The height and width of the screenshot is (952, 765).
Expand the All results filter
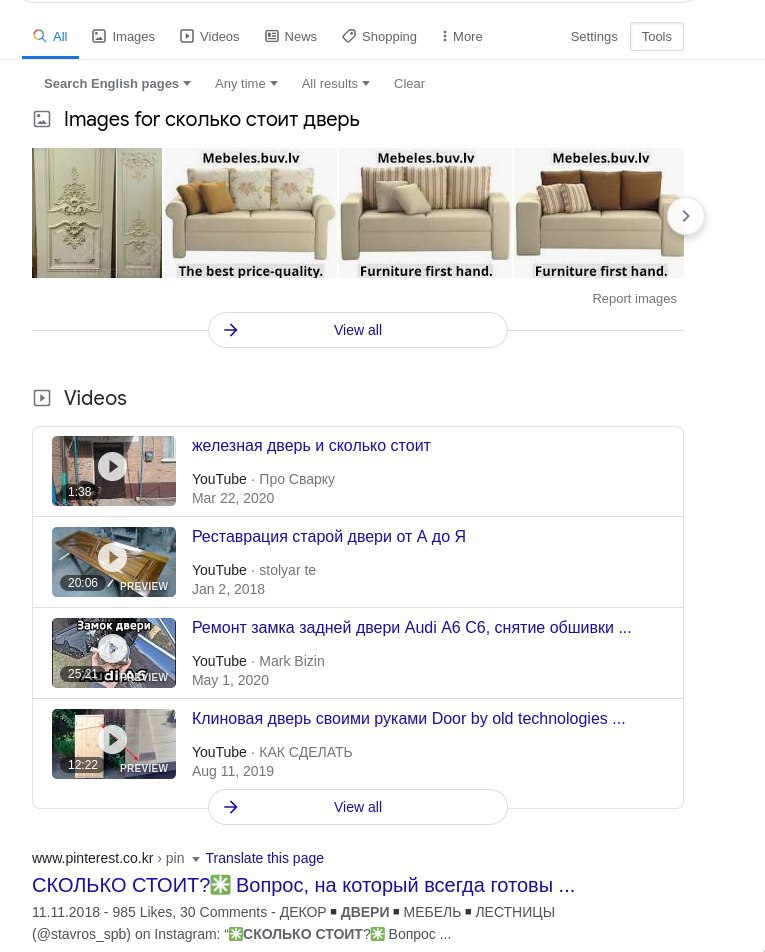pos(336,84)
